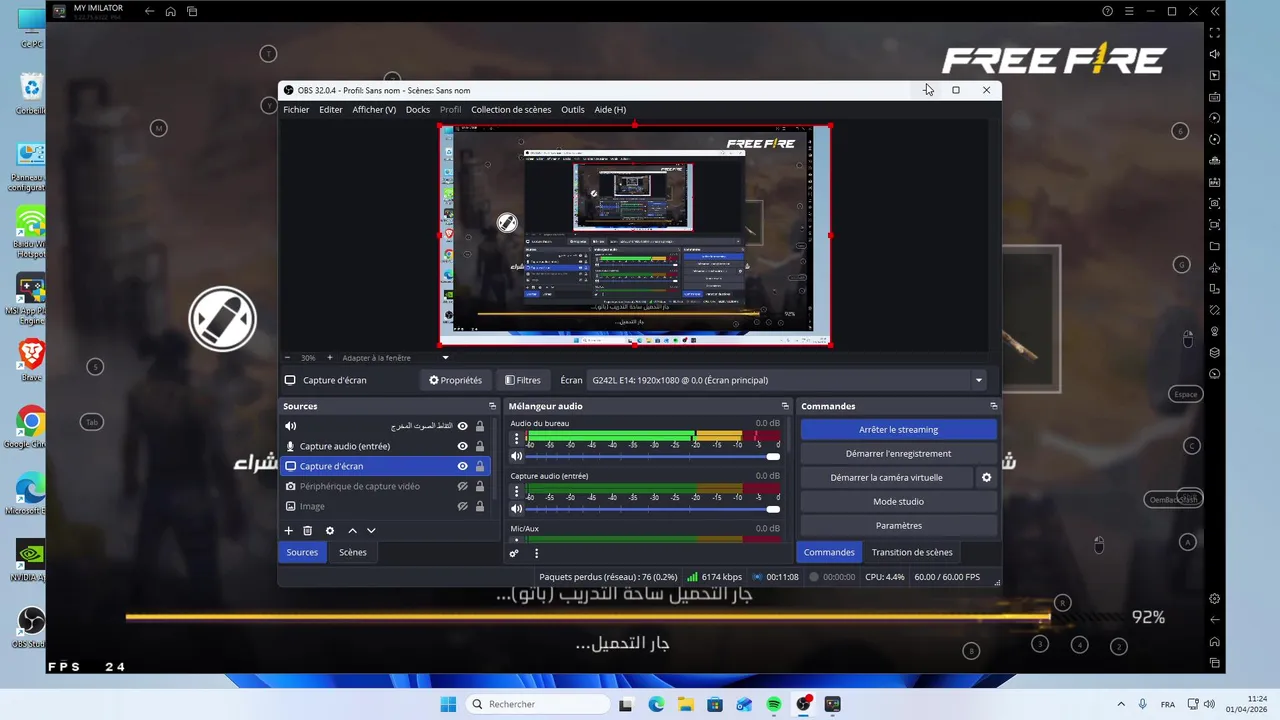Unlock the Capture audio (entrée) source
Viewport: 1280px width, 720px height.
pos(480,446)
